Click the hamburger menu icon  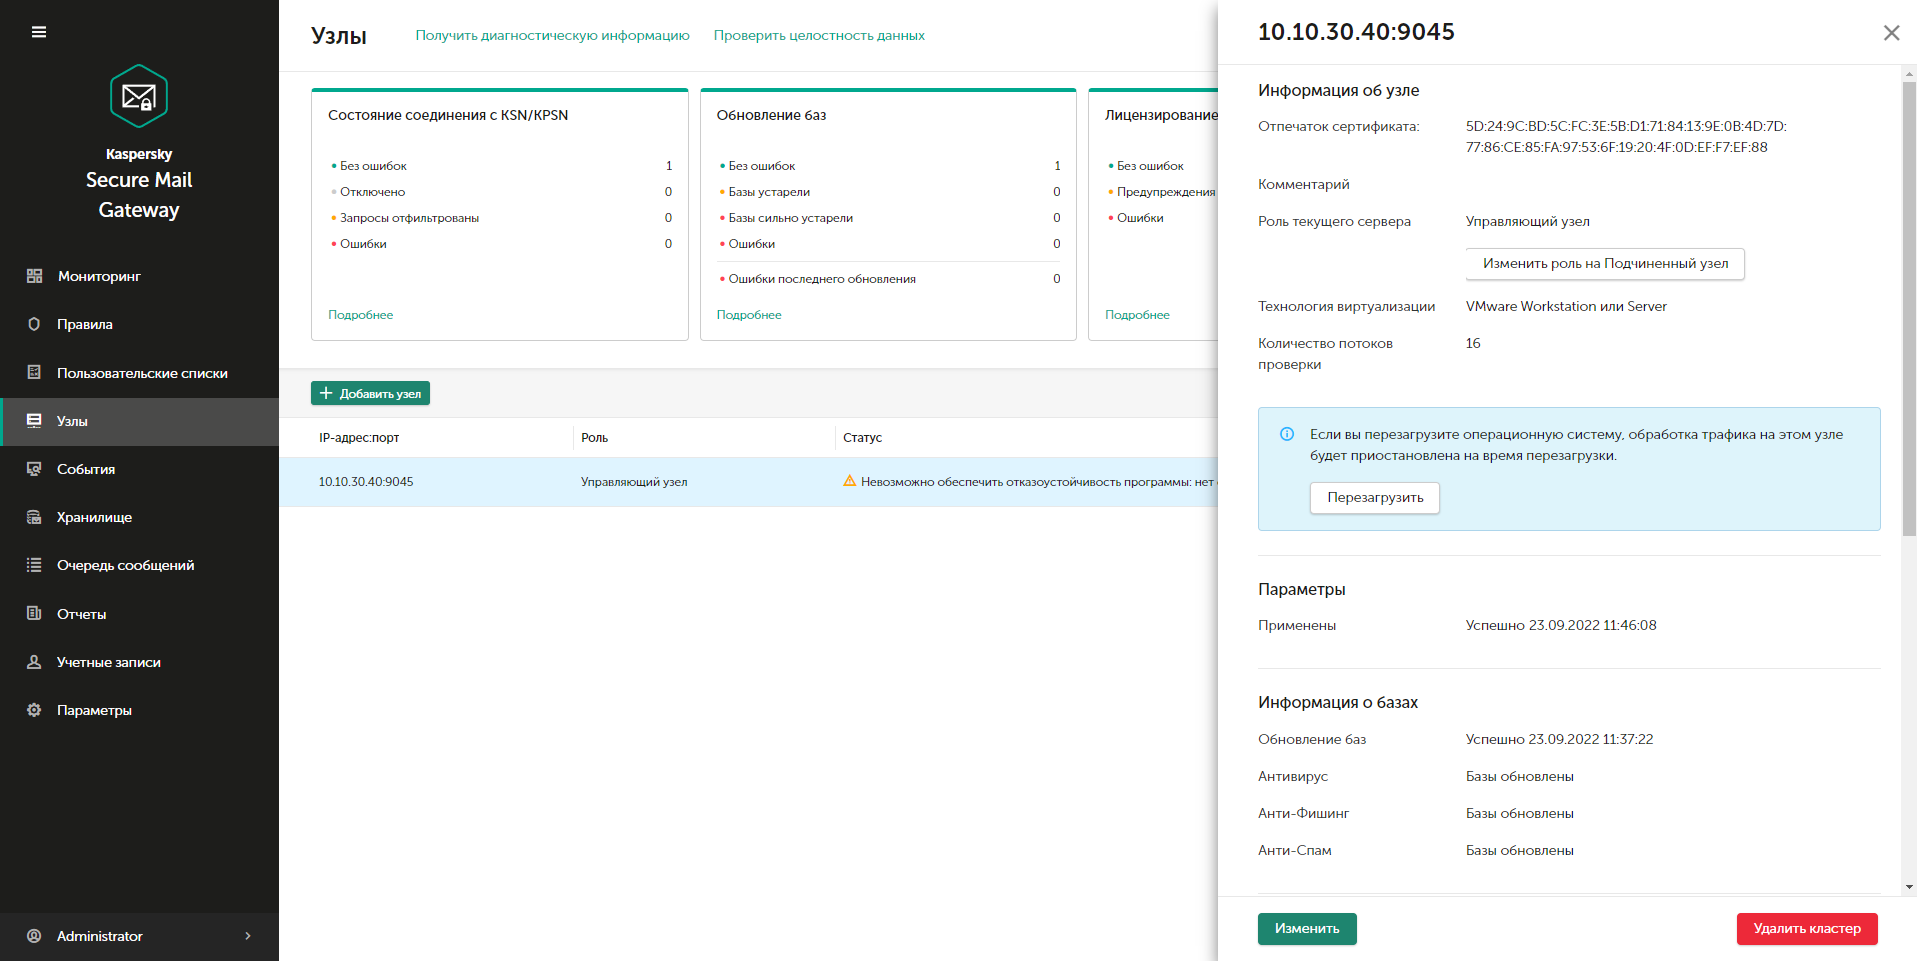39,32
